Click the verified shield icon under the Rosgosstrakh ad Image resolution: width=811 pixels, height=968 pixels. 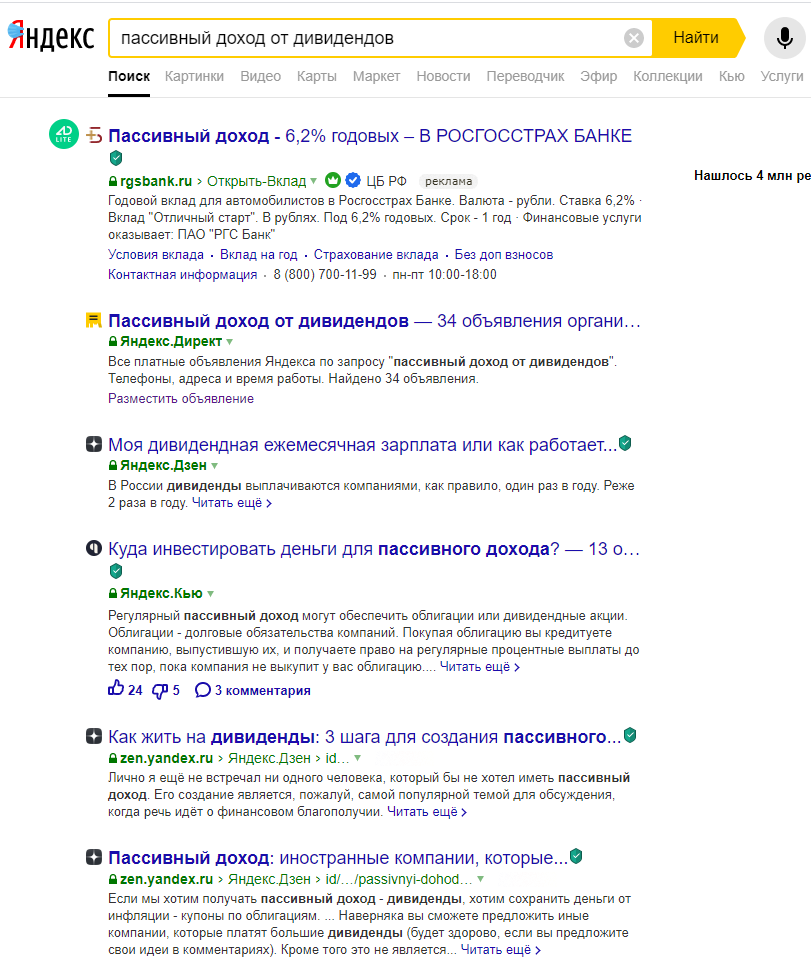pos(115,158)
